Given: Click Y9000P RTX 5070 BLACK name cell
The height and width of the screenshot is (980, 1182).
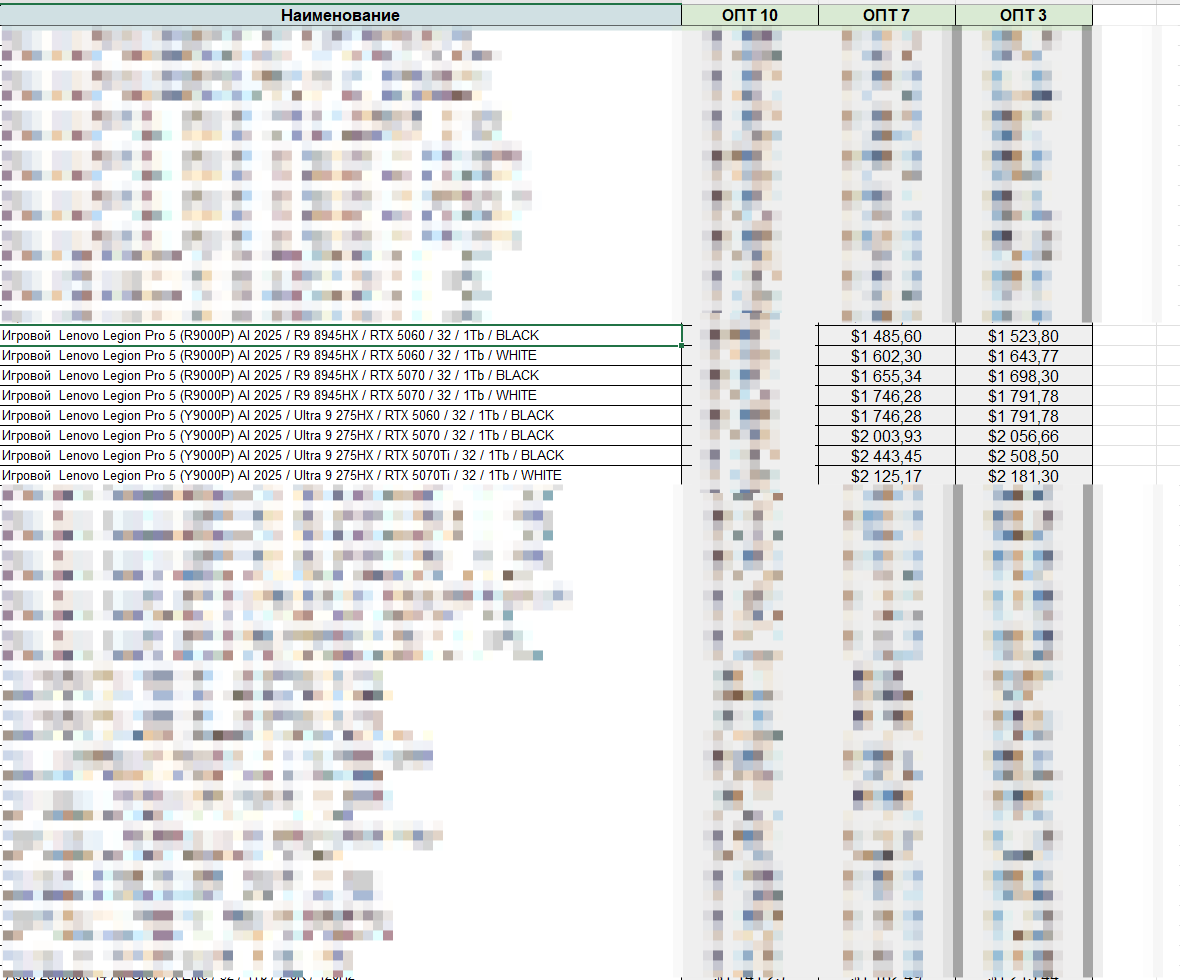Looking at the screenshot, I should point(340,436).
